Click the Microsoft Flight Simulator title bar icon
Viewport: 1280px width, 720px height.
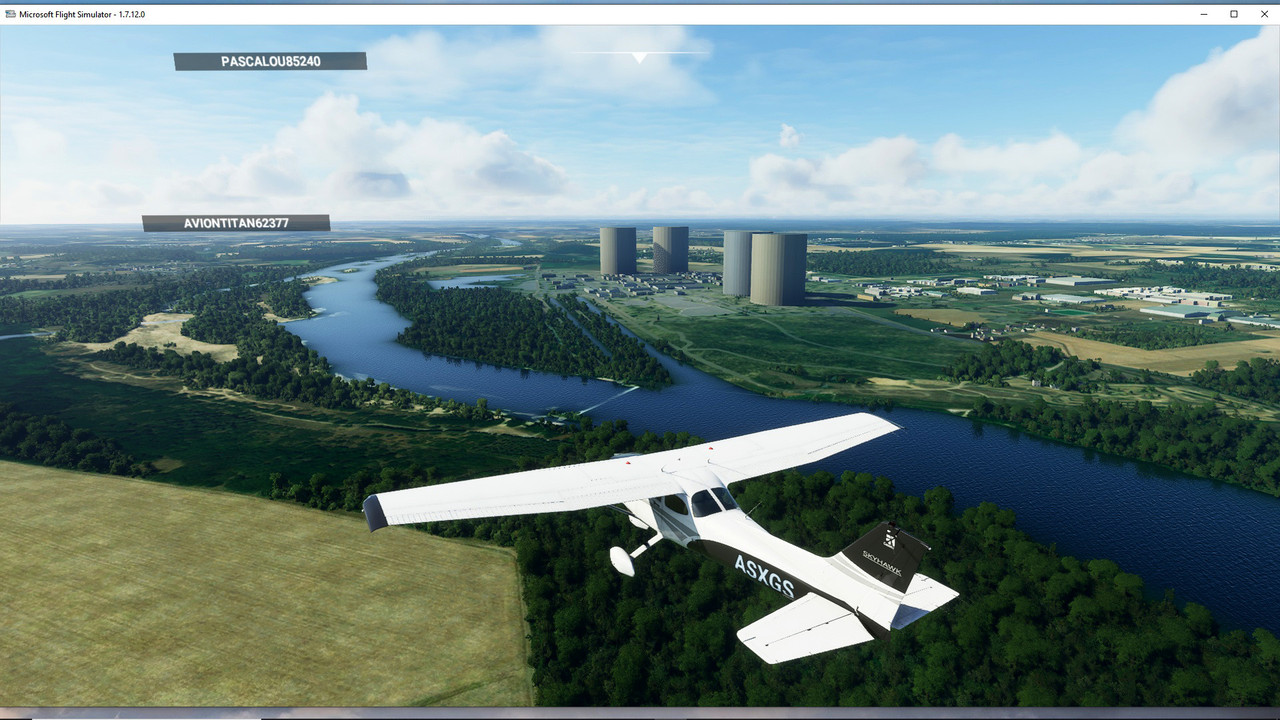point(10,14)
